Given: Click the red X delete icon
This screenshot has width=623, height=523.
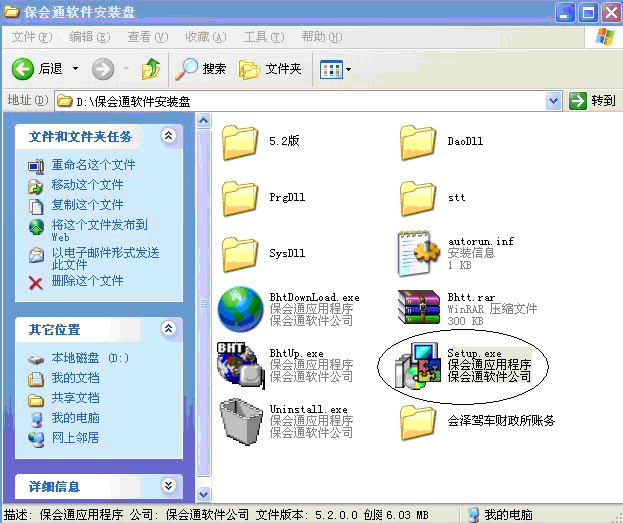Looking at the screenshot, I should coord(36,283).
